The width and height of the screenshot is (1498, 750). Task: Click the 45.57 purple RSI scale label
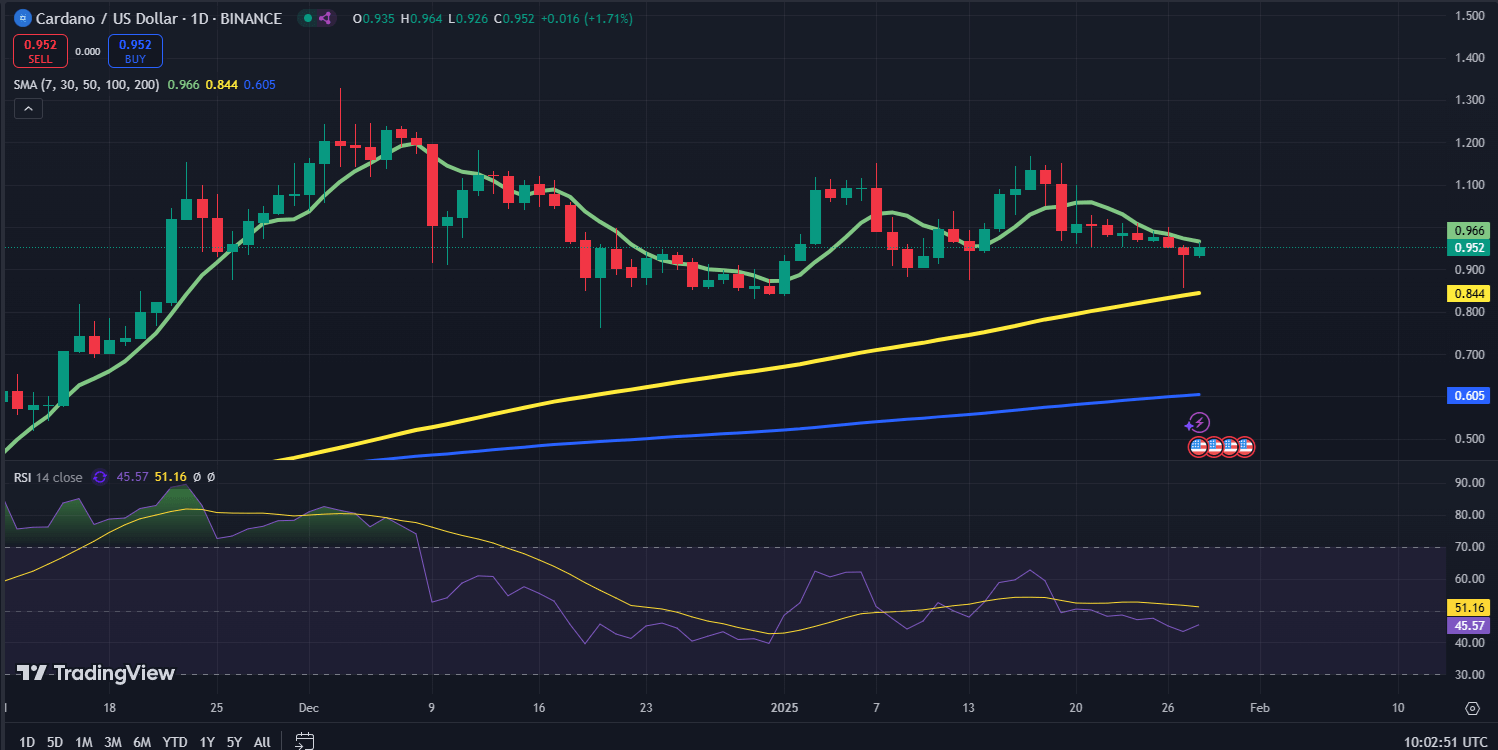[x=1468, y=625]
